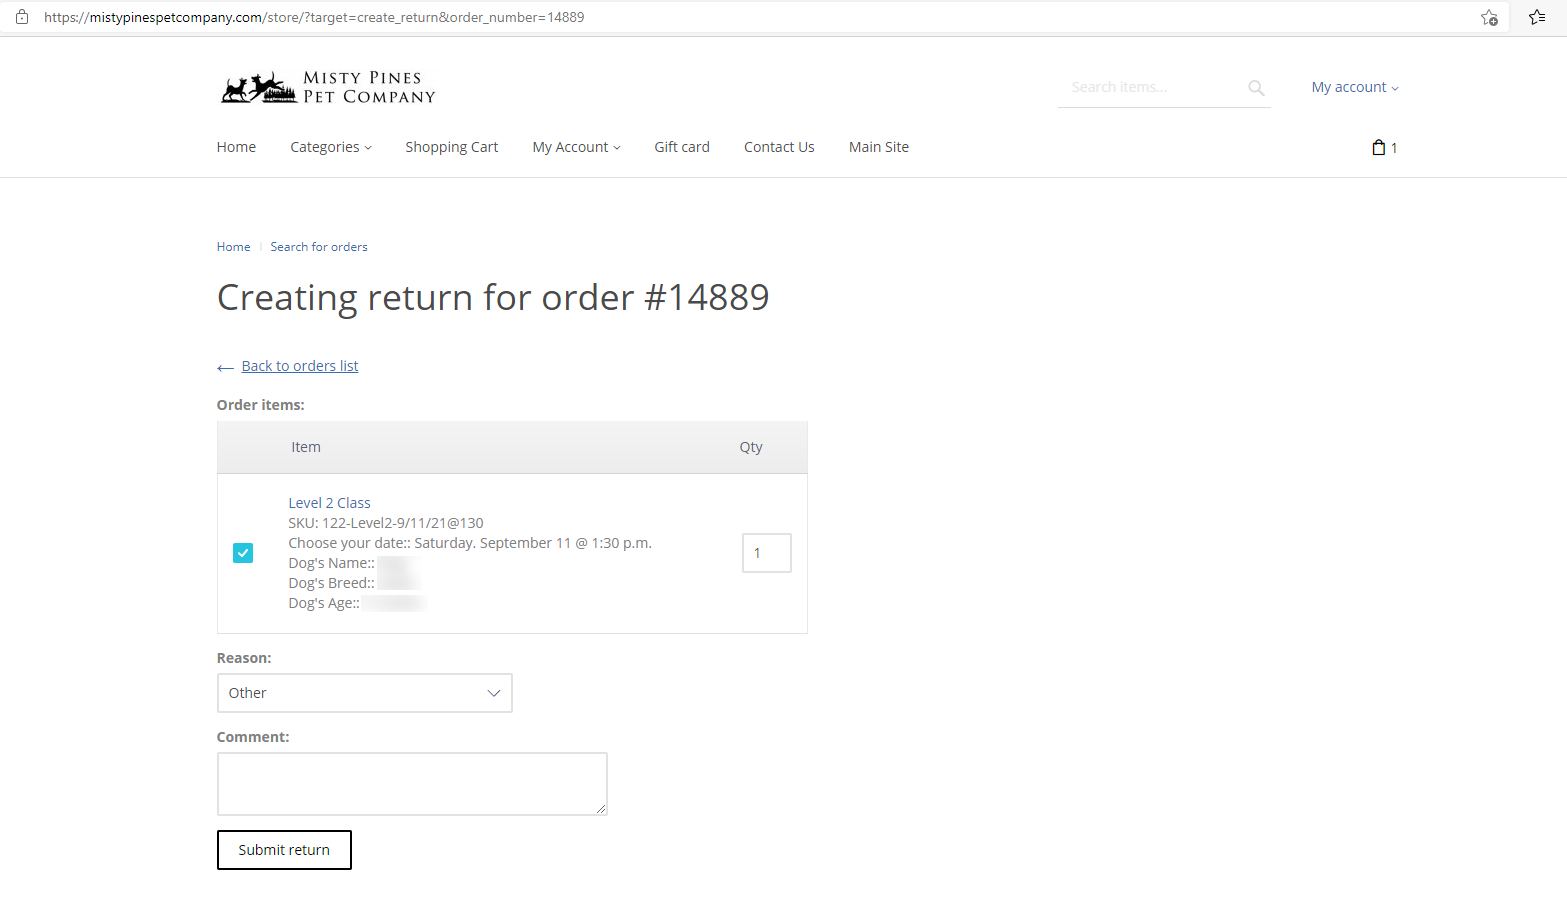
Task: Focus the Qty input field
Action: (766, 553)
